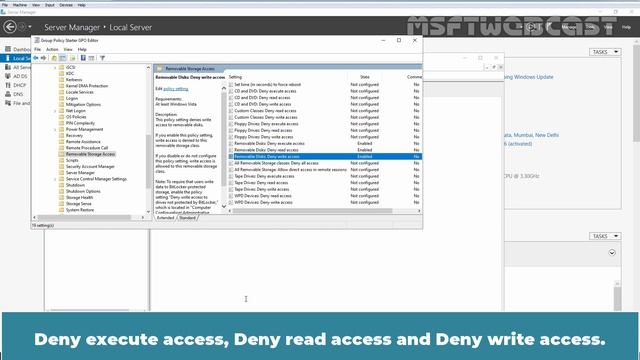The image size is (640, 360).
Task: Select Locale Services tree folder
Action: [x=80, y=92]
